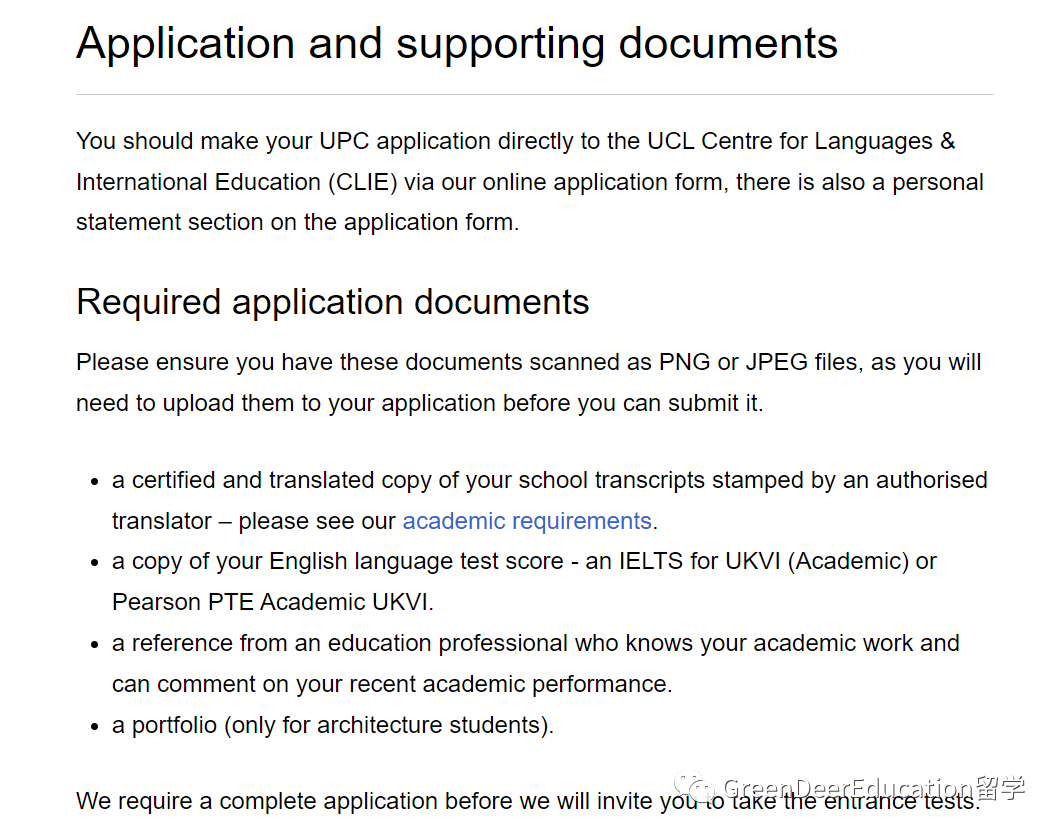Image resolution: width=1060 pixels, height=835 pixels.
Task: Click the horizontal divider below main heading
Action: click(x=534, y=95)
